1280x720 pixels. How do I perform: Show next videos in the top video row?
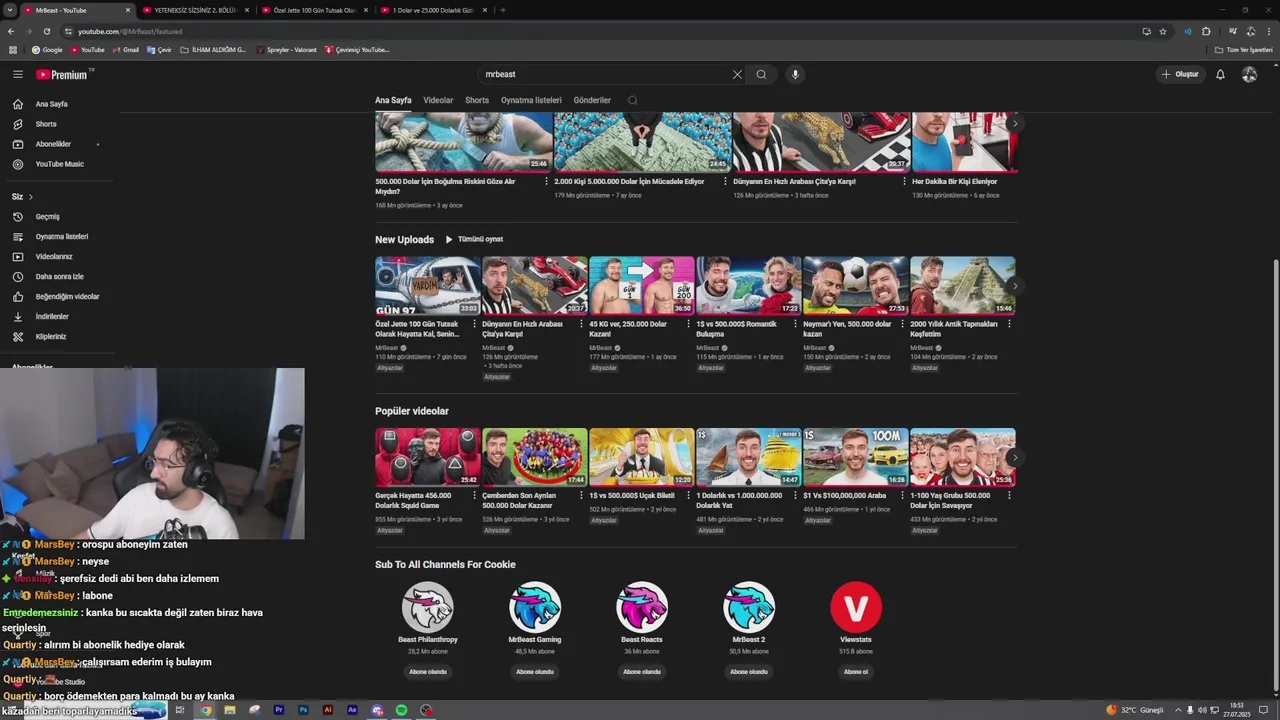pyautogui.click(x=1015, y=124)
